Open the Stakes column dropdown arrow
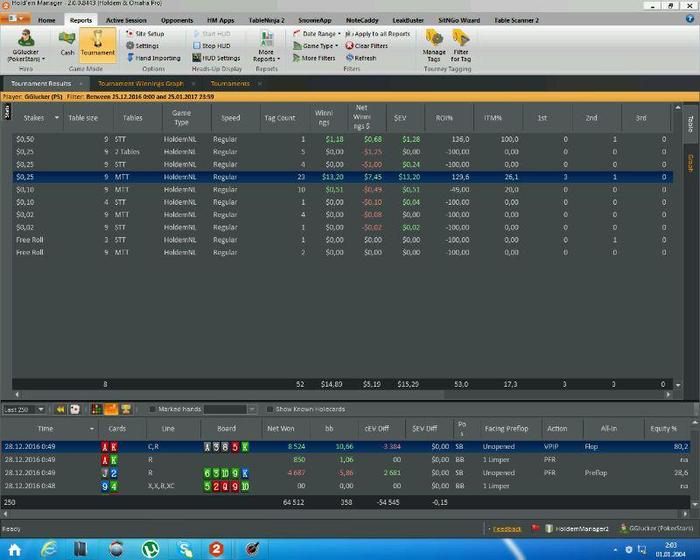This screenshot has width=700, height=560. (x=57, y=117)
